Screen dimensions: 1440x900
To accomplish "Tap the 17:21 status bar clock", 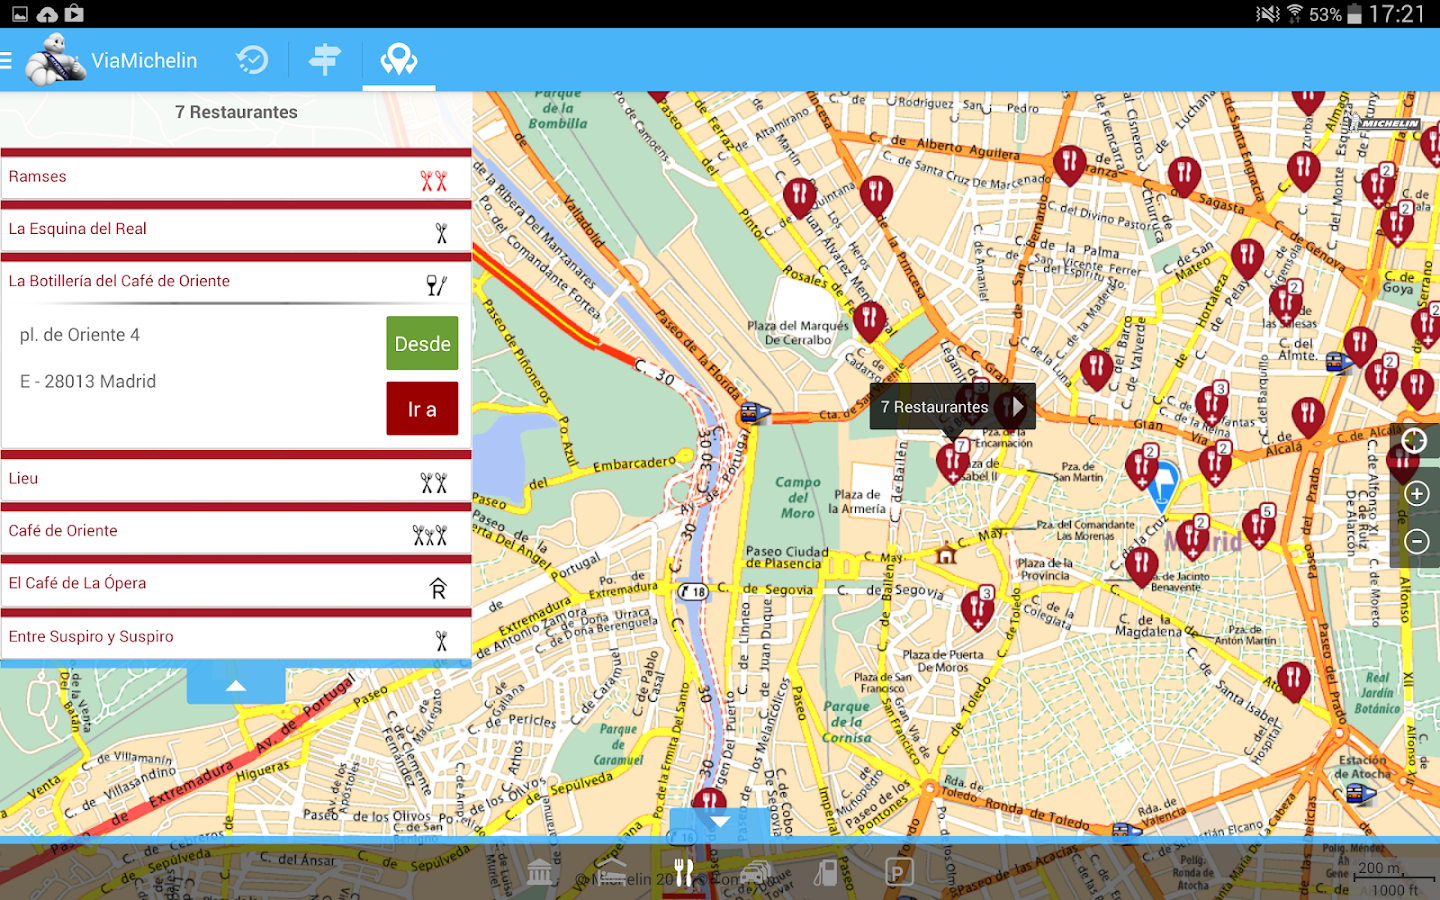I will click(x=1397, y=14).
